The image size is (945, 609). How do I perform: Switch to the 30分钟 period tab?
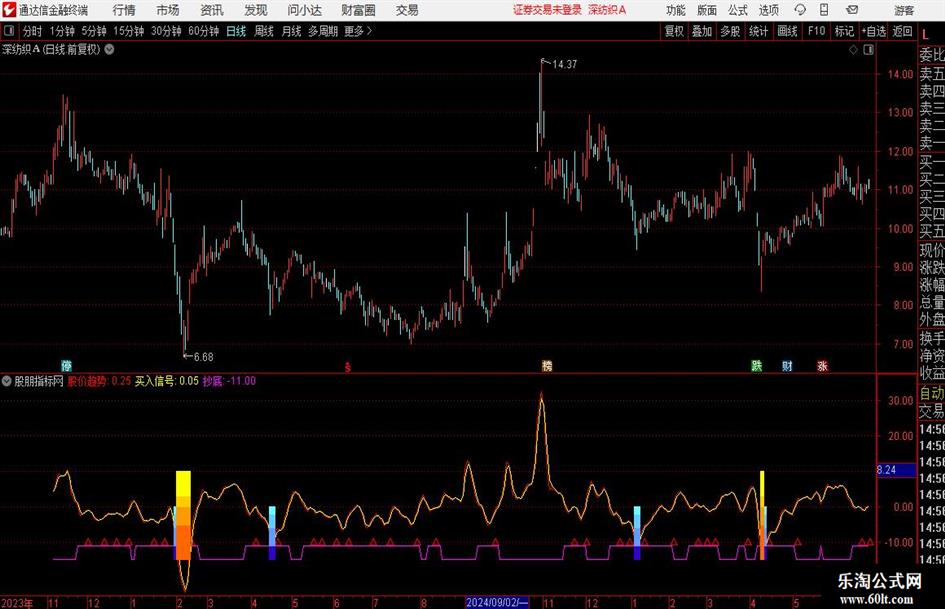pos(166,31)
